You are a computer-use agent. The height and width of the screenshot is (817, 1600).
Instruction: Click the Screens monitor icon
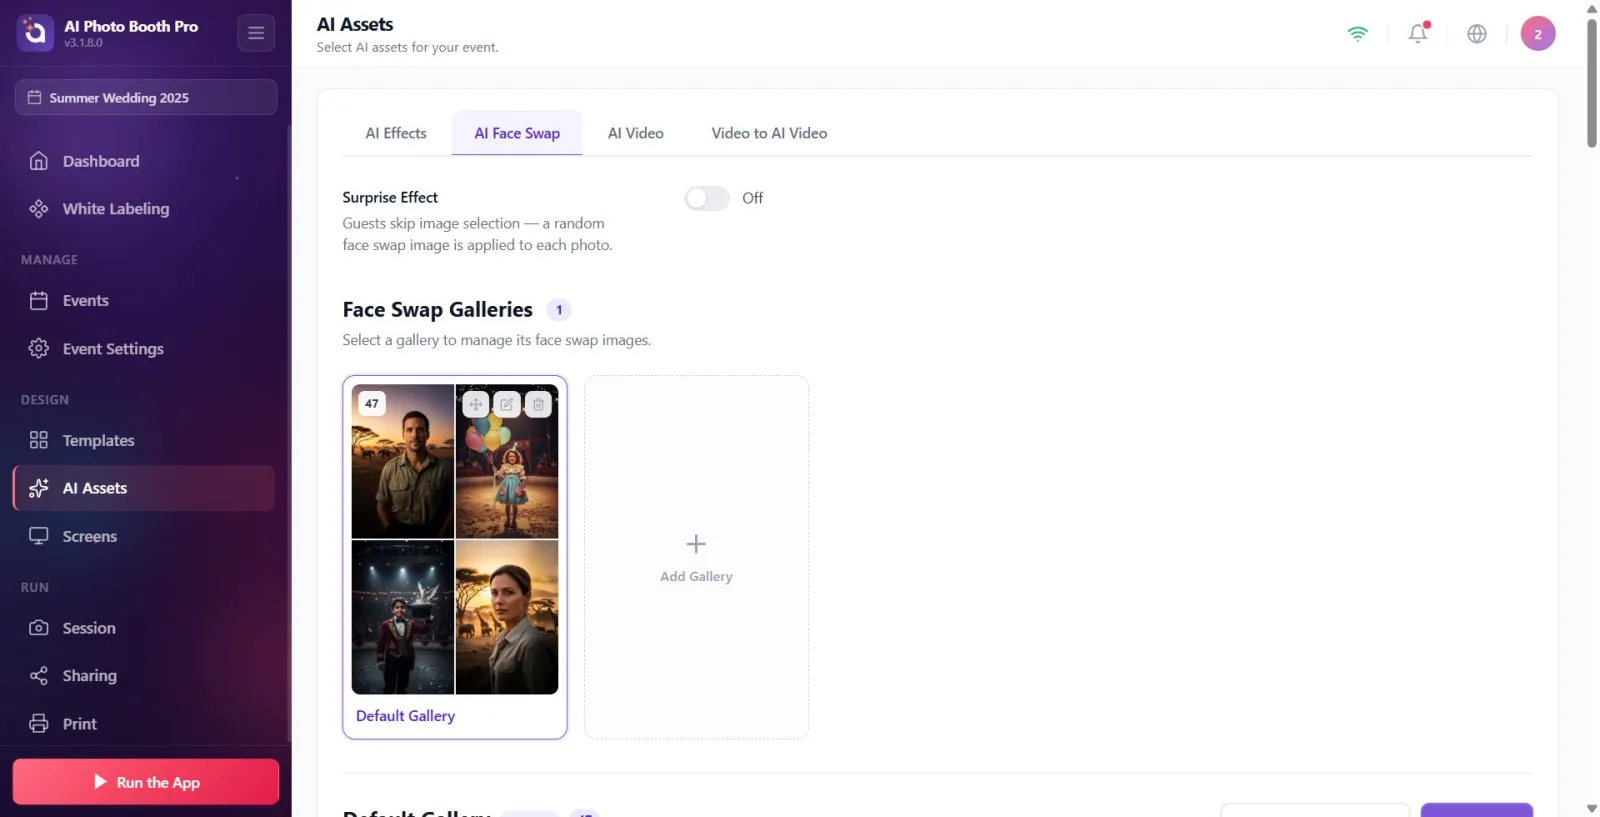pyautogui.click(x=39, y=537)
